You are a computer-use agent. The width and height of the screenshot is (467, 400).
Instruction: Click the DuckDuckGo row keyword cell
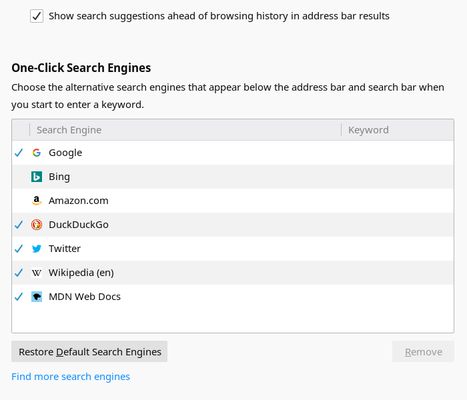(397, 225)
